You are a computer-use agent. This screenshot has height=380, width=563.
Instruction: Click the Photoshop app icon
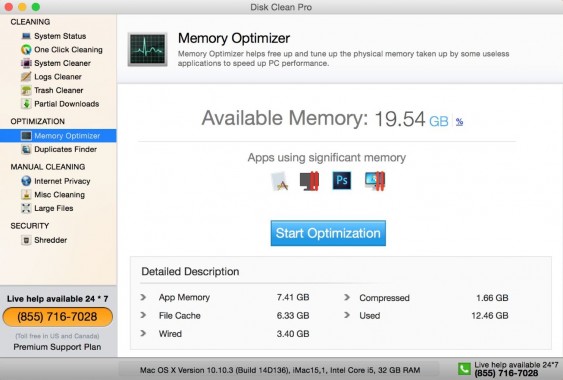[x=341, y=181]
